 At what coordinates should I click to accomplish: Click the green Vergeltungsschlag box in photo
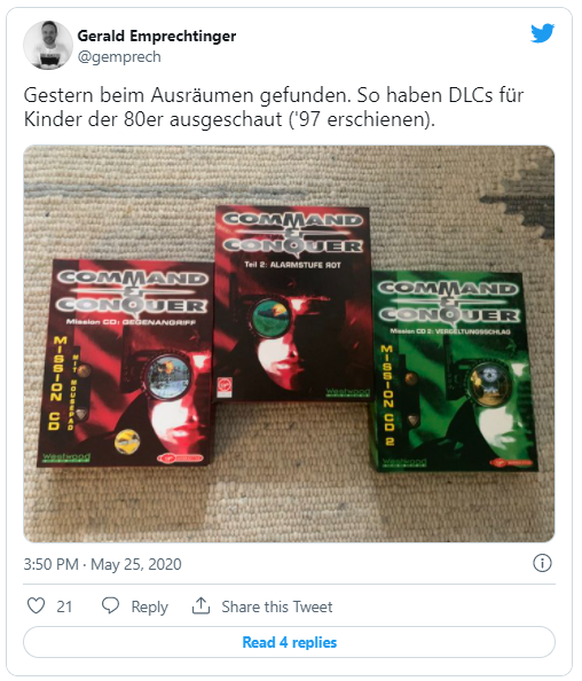tap(455, 372)
